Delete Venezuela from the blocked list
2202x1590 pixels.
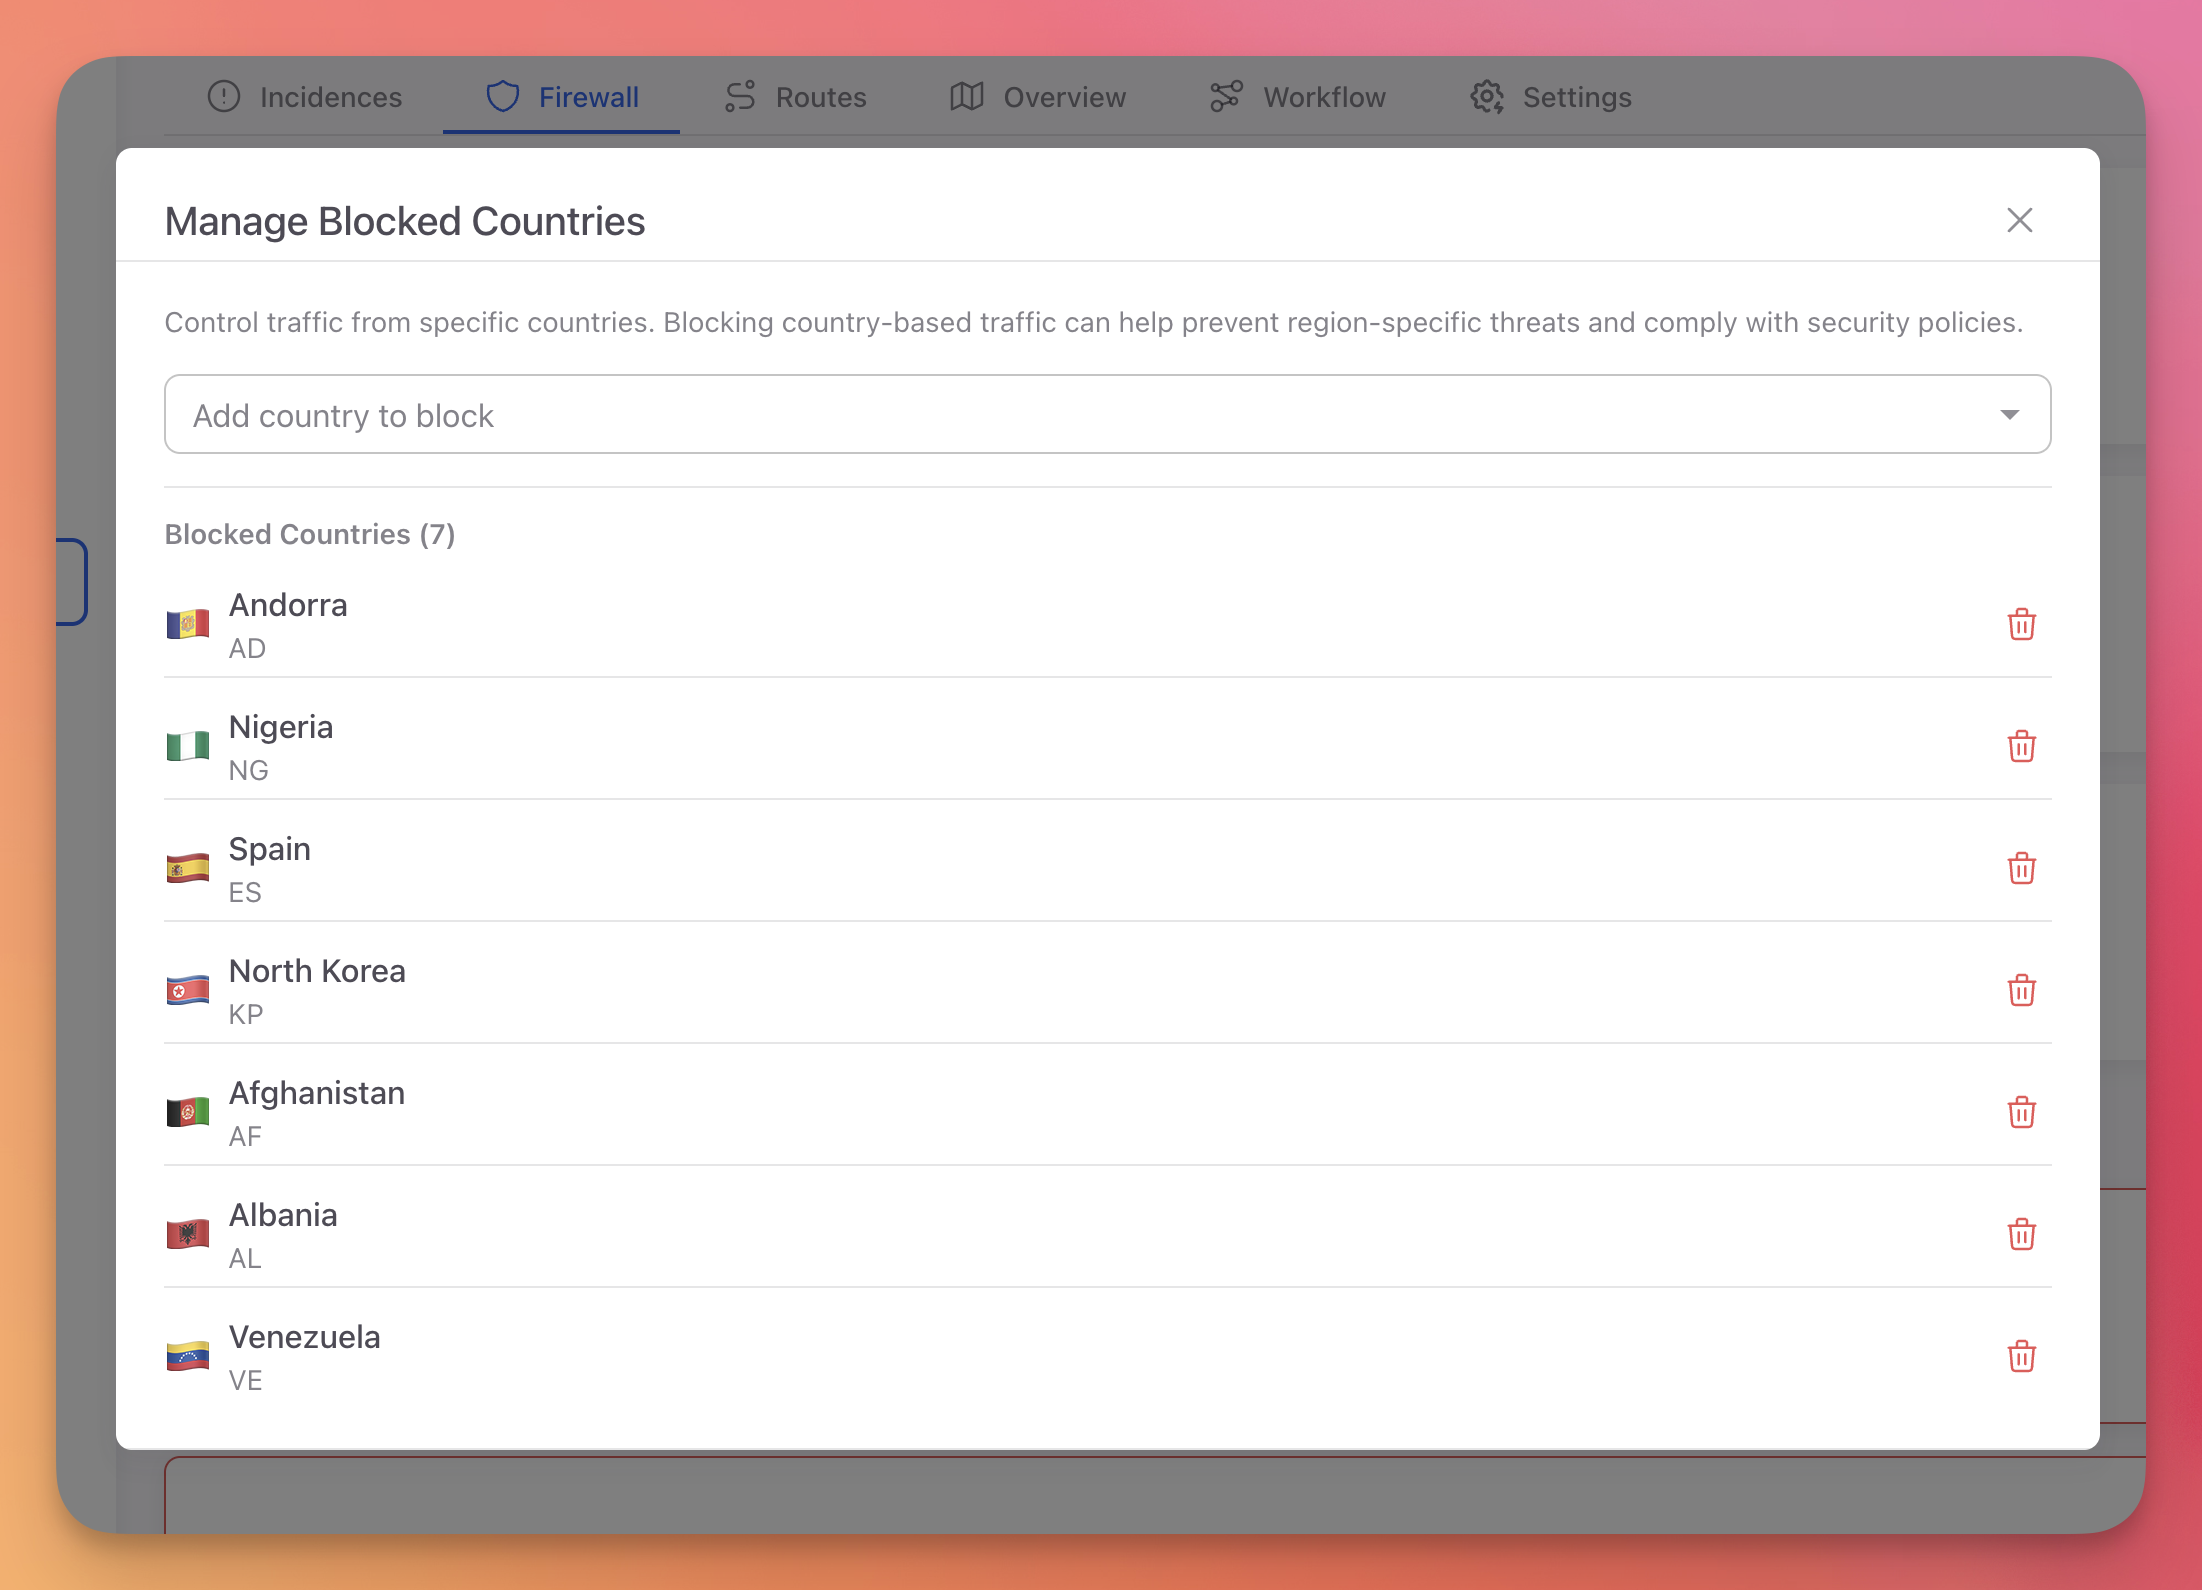pyautogui.click(x=2022, y=1357)
